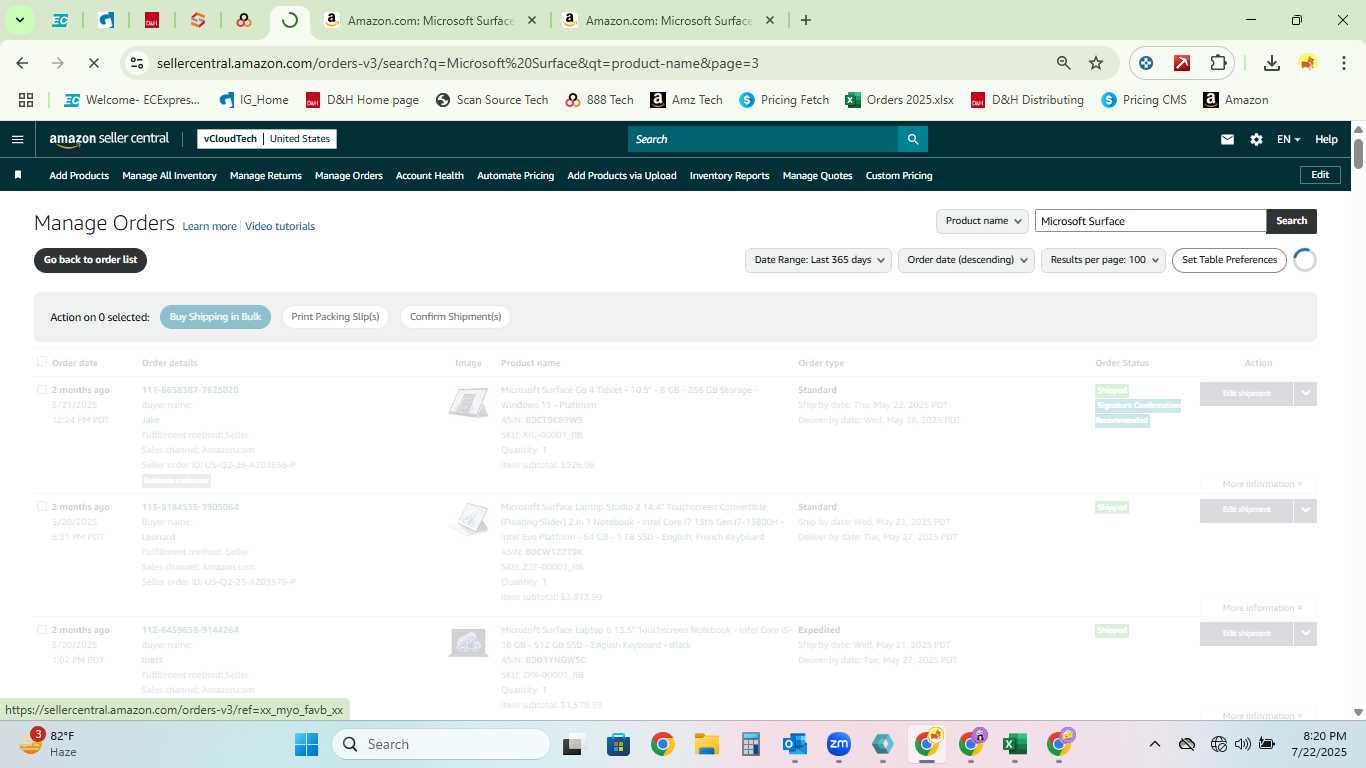Viewport: 1366px width, 768px height.
Task: Open Video tutorials link
Action: [280, 226]
